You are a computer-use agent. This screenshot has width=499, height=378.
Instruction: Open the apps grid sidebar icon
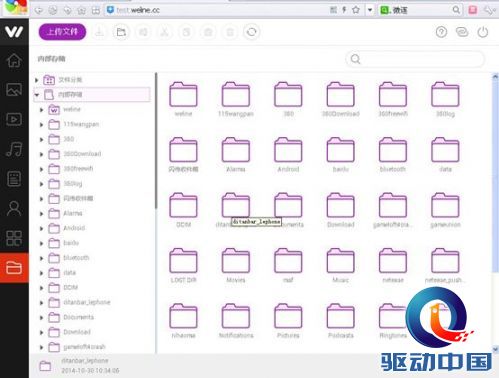(x=14, y=238)
